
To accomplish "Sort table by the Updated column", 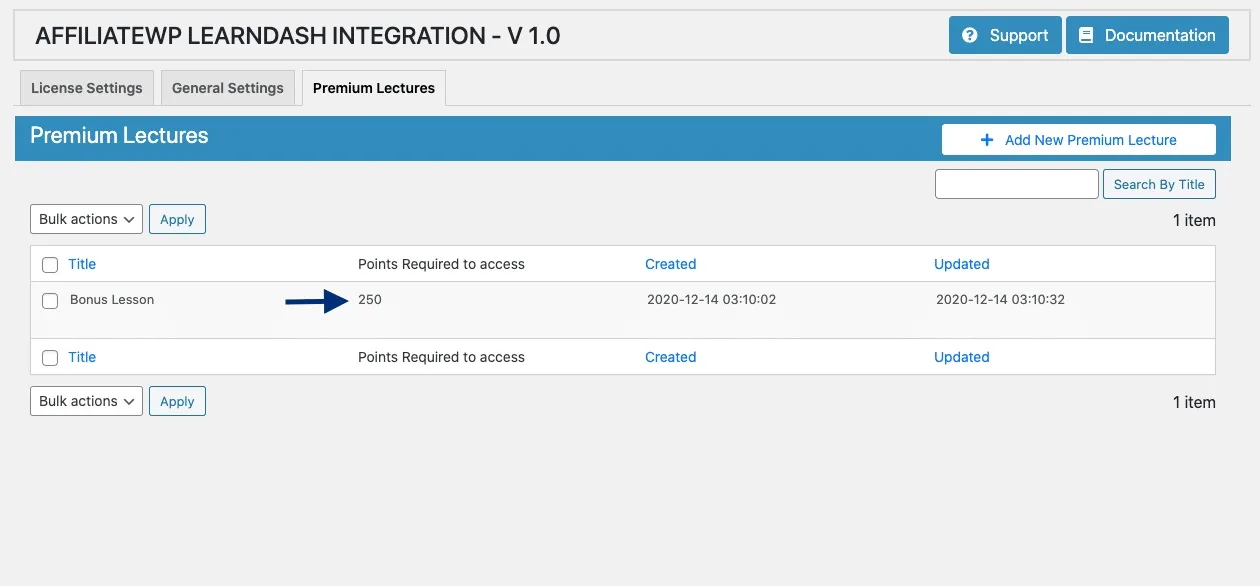I will (961, 264).
